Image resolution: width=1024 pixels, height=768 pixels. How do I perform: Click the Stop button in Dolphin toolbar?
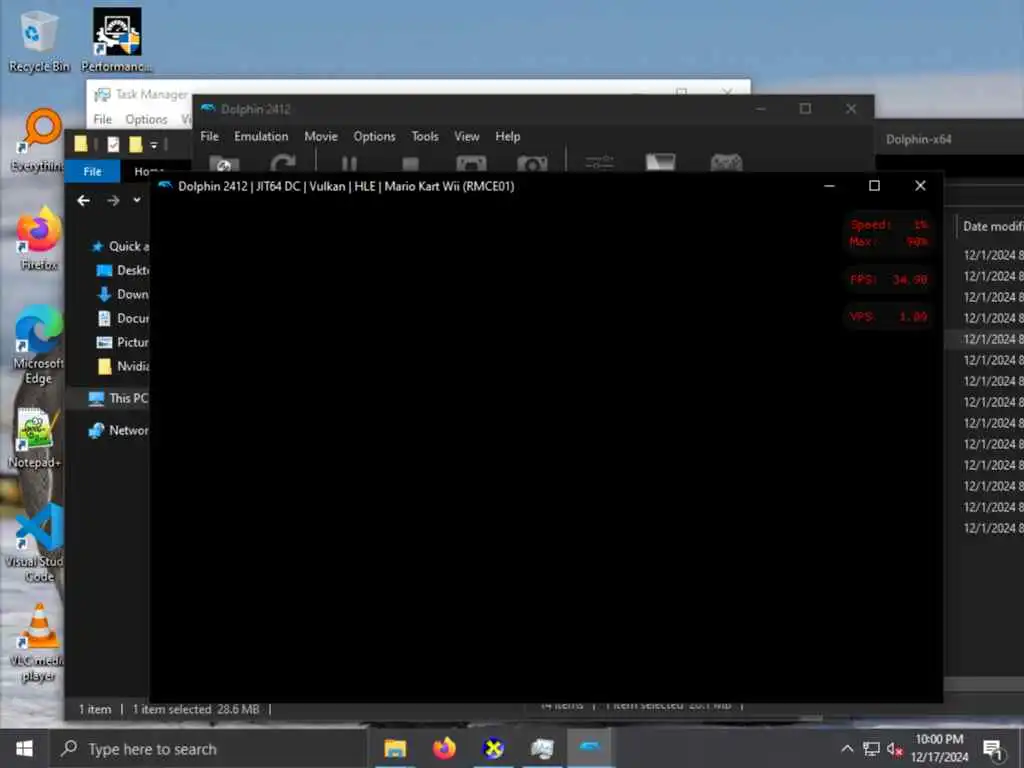tap(410, 164)
